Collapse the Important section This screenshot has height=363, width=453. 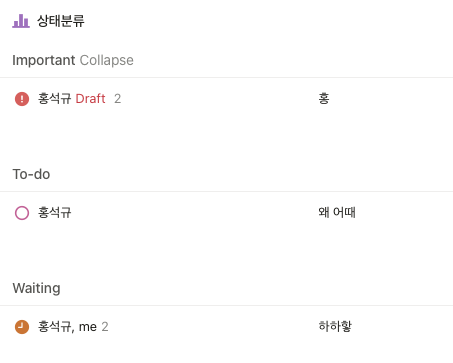[x=106, y=60]
